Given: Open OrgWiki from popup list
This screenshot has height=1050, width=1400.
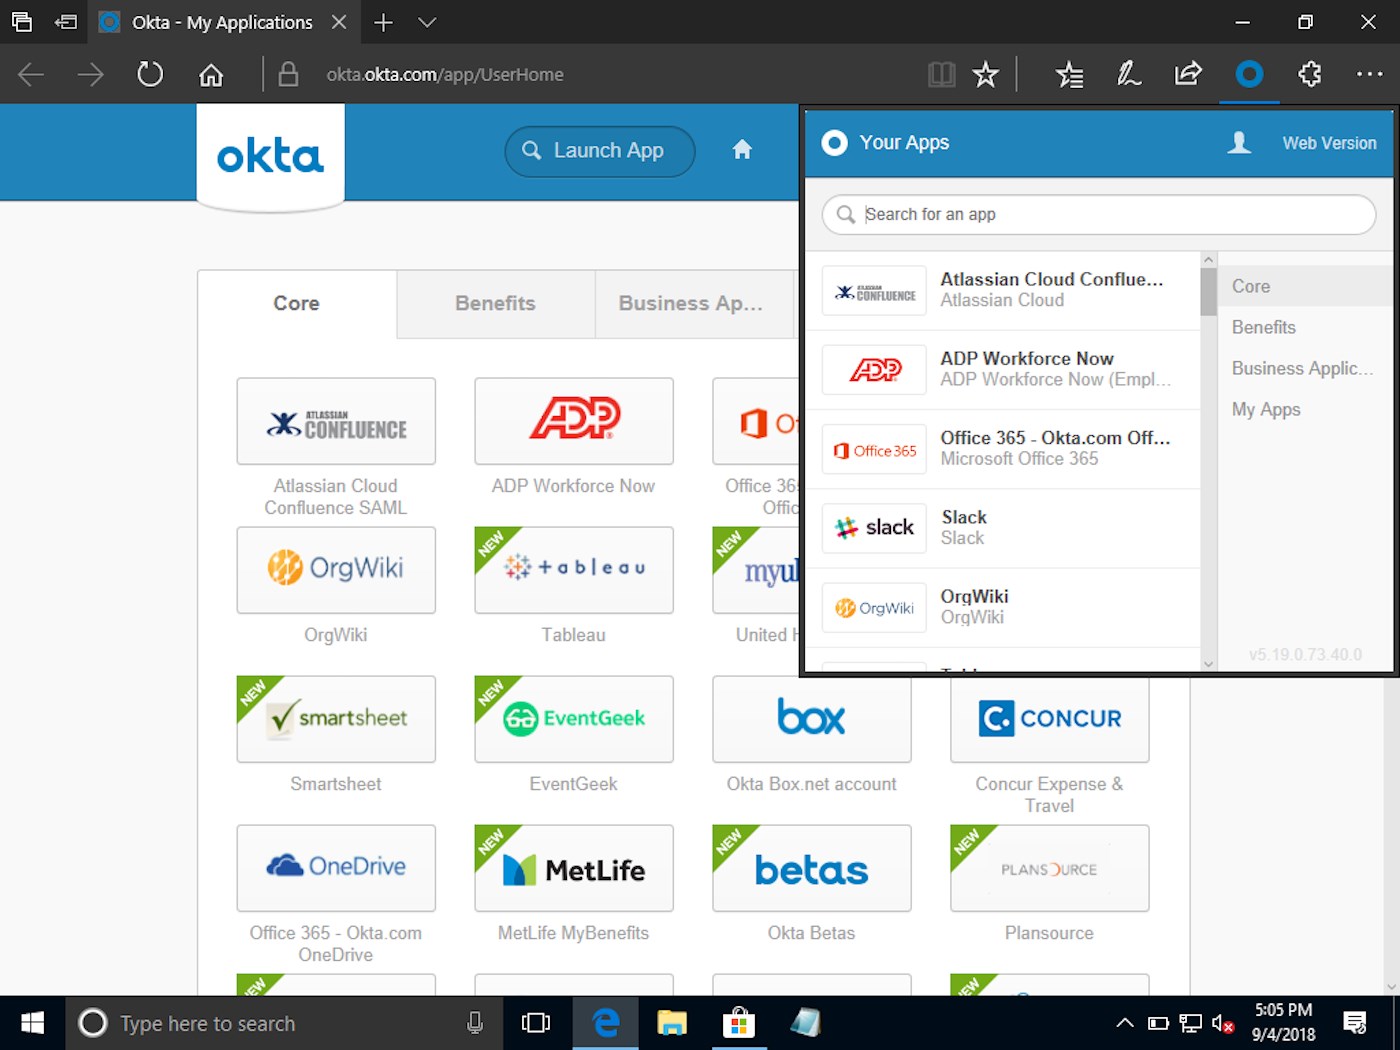Looking at the screenshot, I should click(x=1004, y=607).
